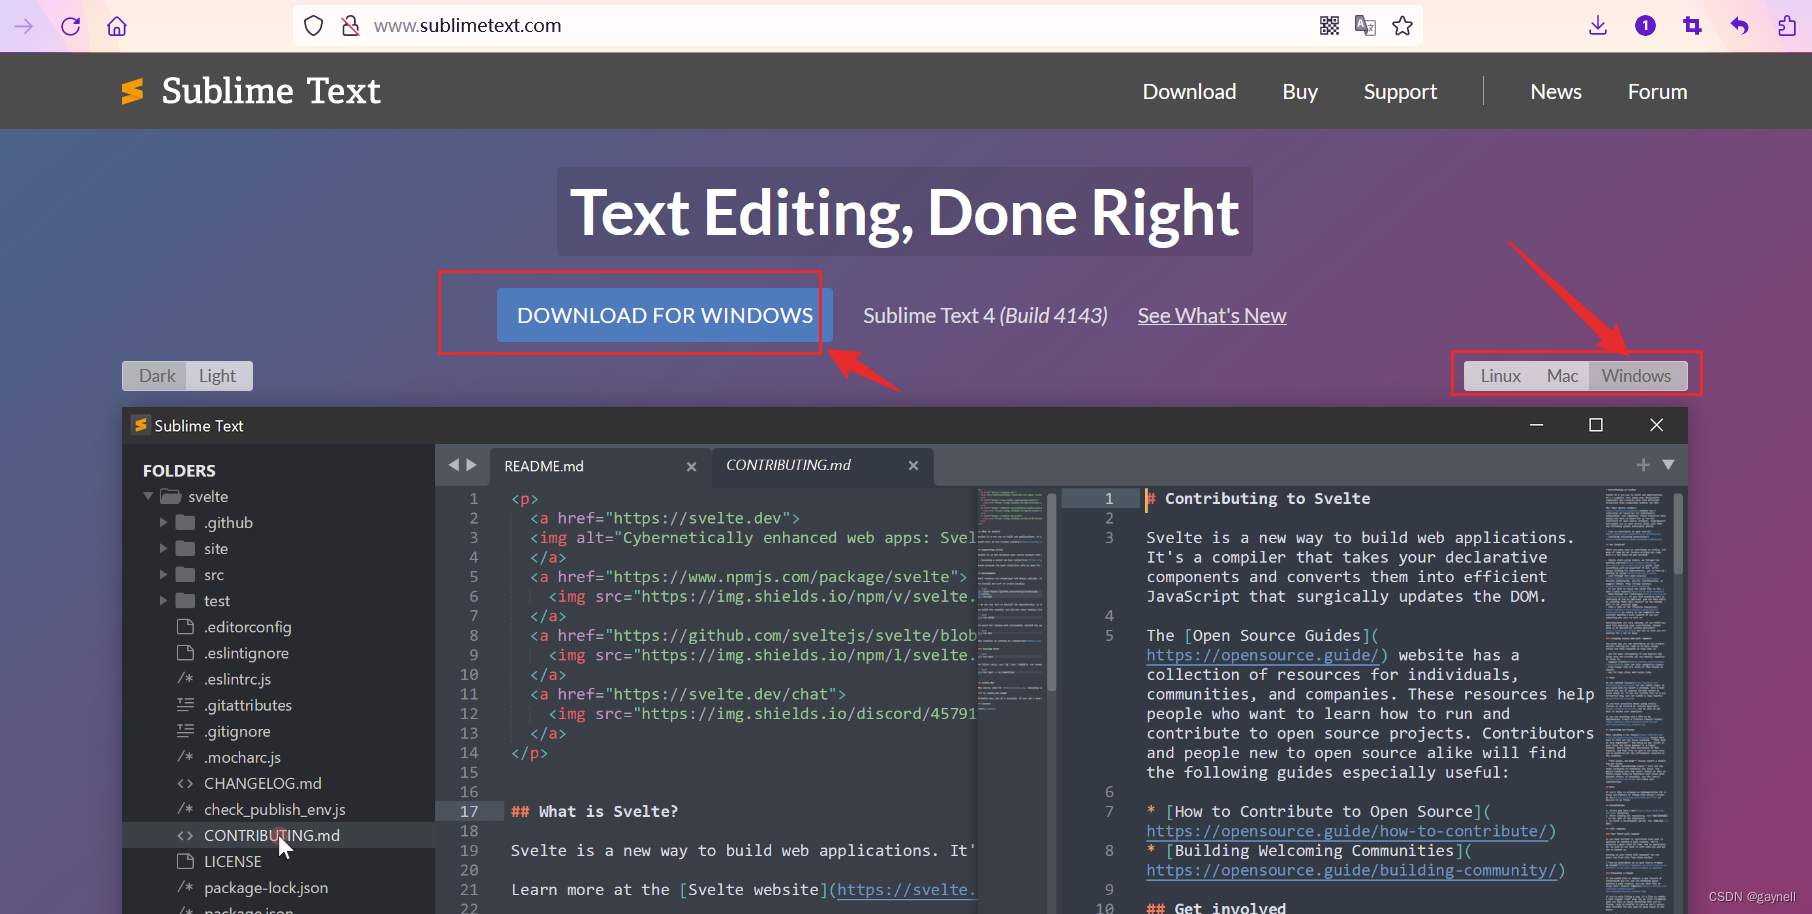The height and width of the screenshot is (914, 1812).
Task: Click the plus new tab icon in editor
Action: (x=1643, y=465)
